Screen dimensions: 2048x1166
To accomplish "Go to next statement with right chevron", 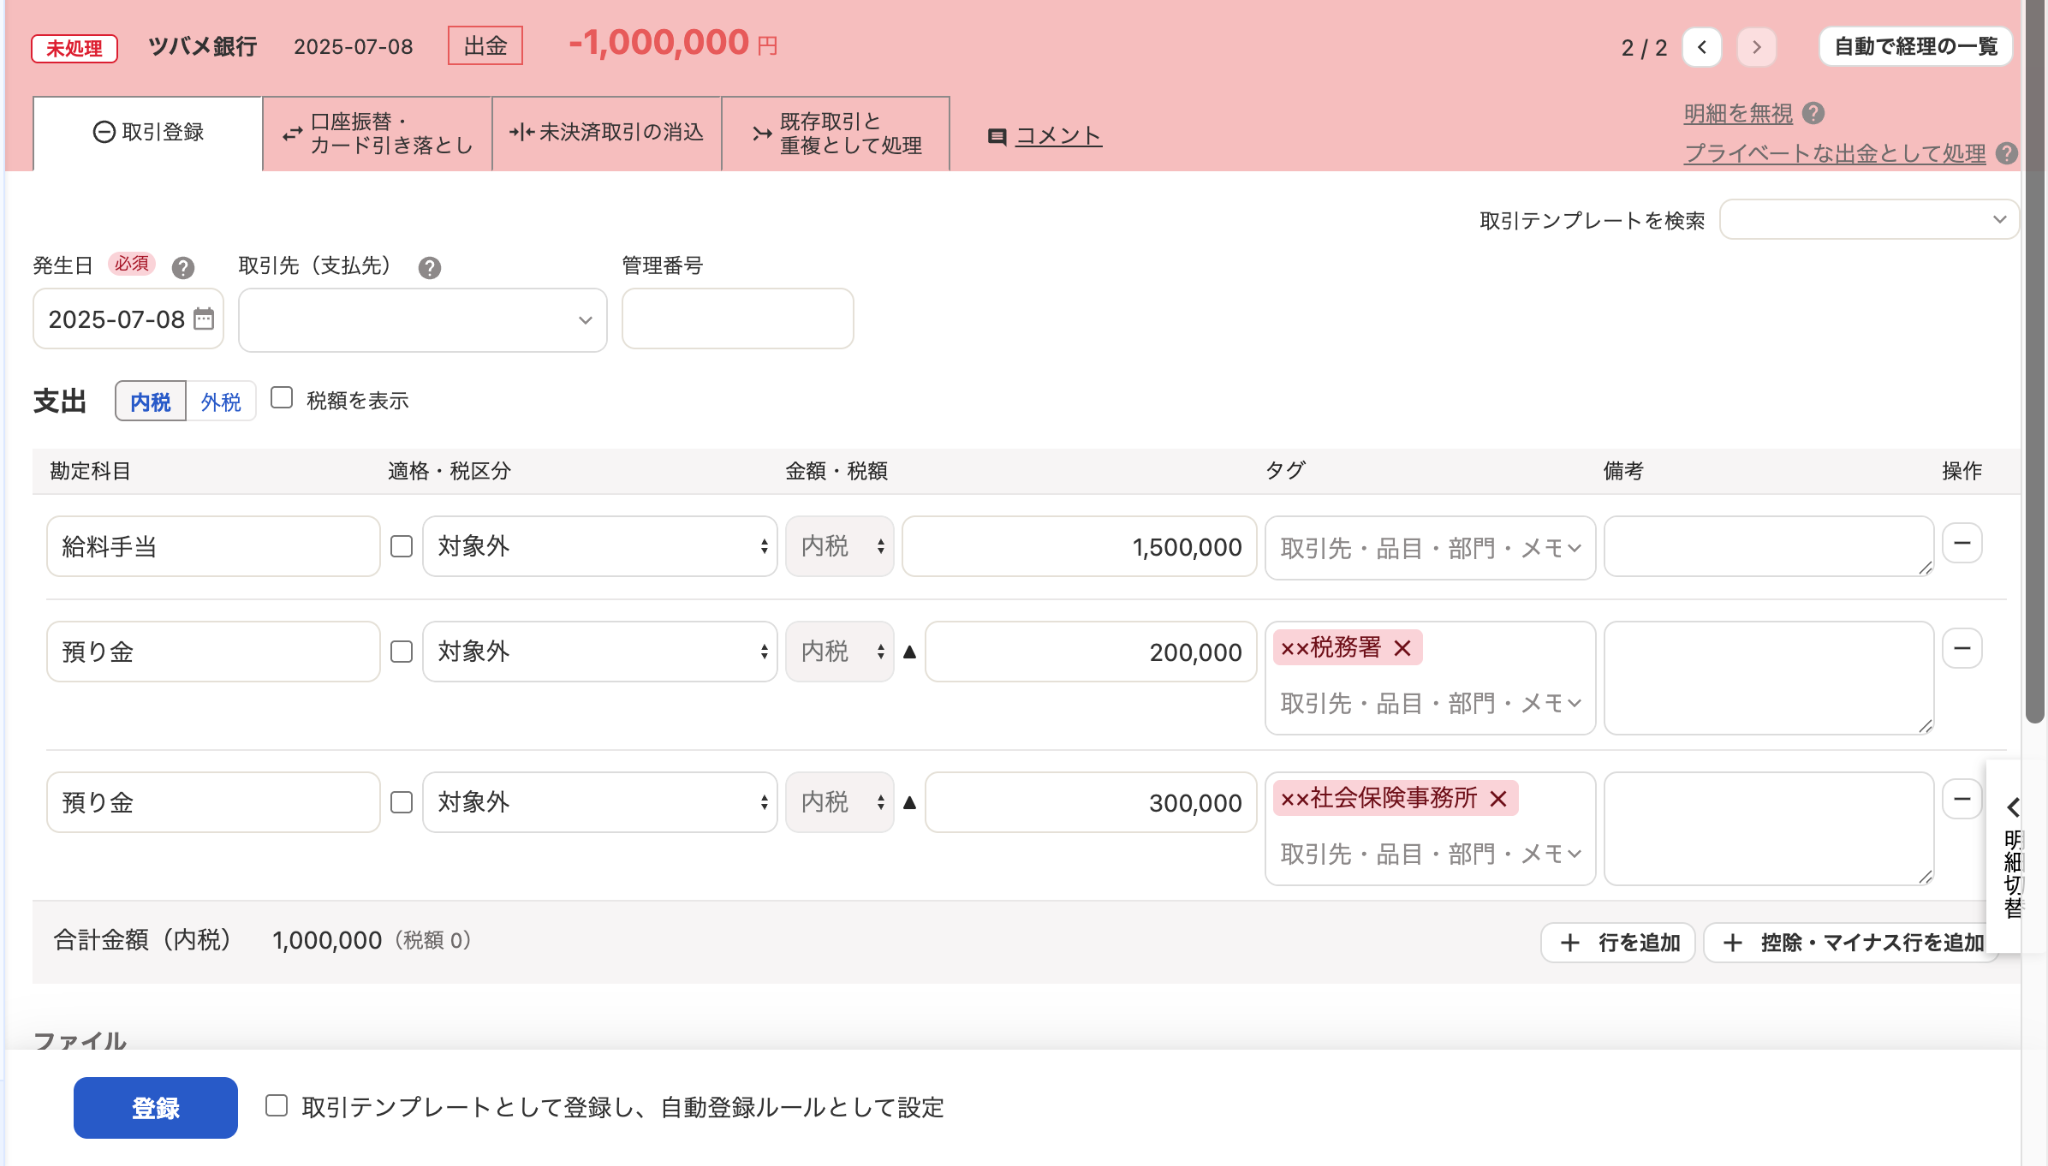I will 1756,47.
